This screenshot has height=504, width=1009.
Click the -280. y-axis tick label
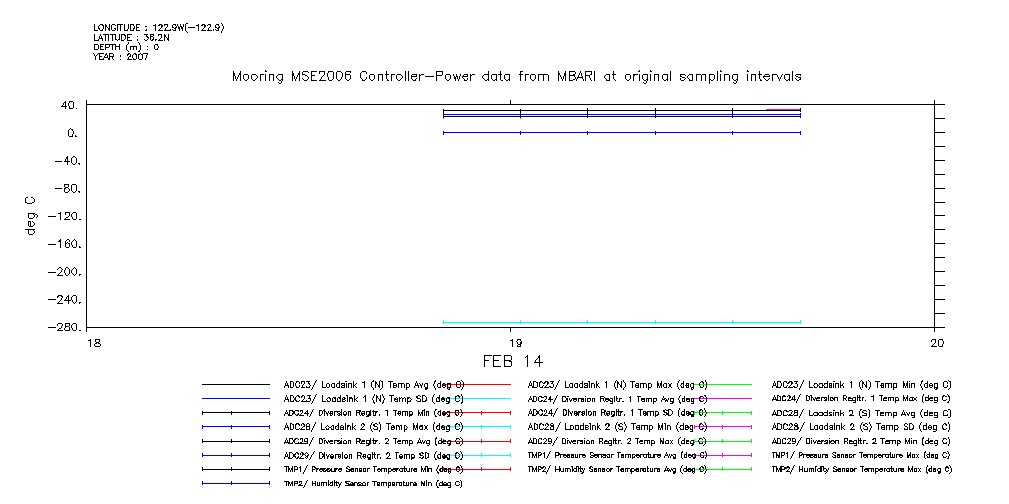click(x=63, y=328)
